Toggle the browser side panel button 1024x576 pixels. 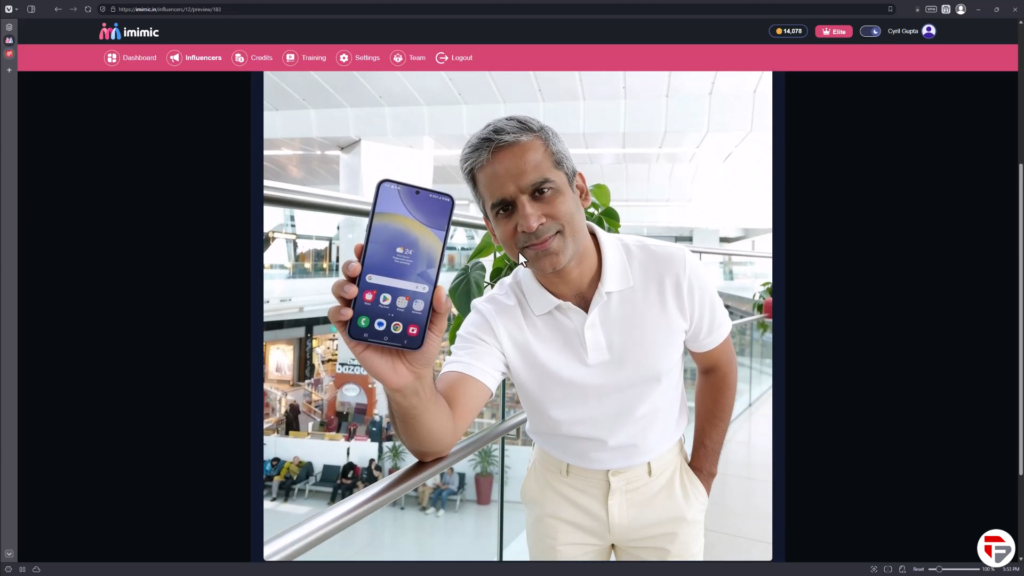coord(31,9)
